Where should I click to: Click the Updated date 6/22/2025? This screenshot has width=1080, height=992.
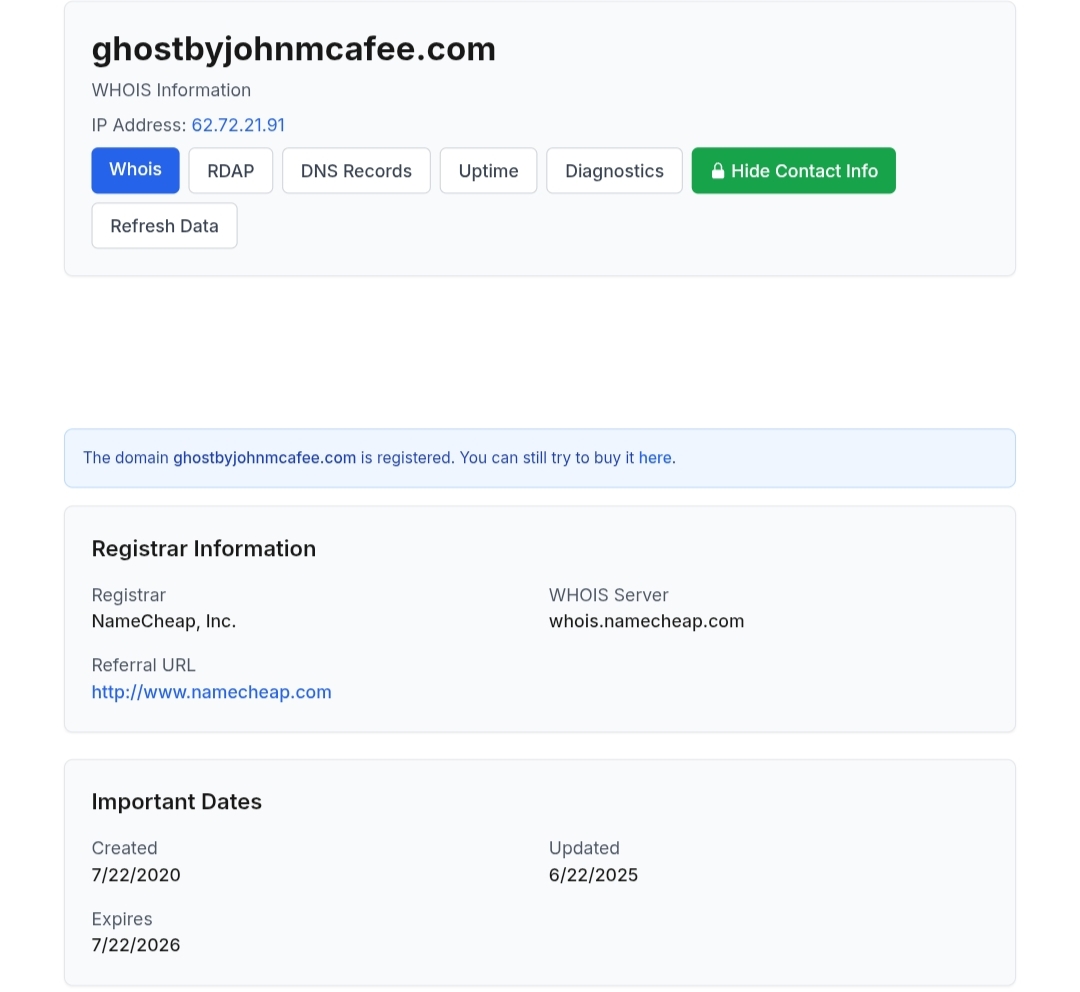point(593,874)
